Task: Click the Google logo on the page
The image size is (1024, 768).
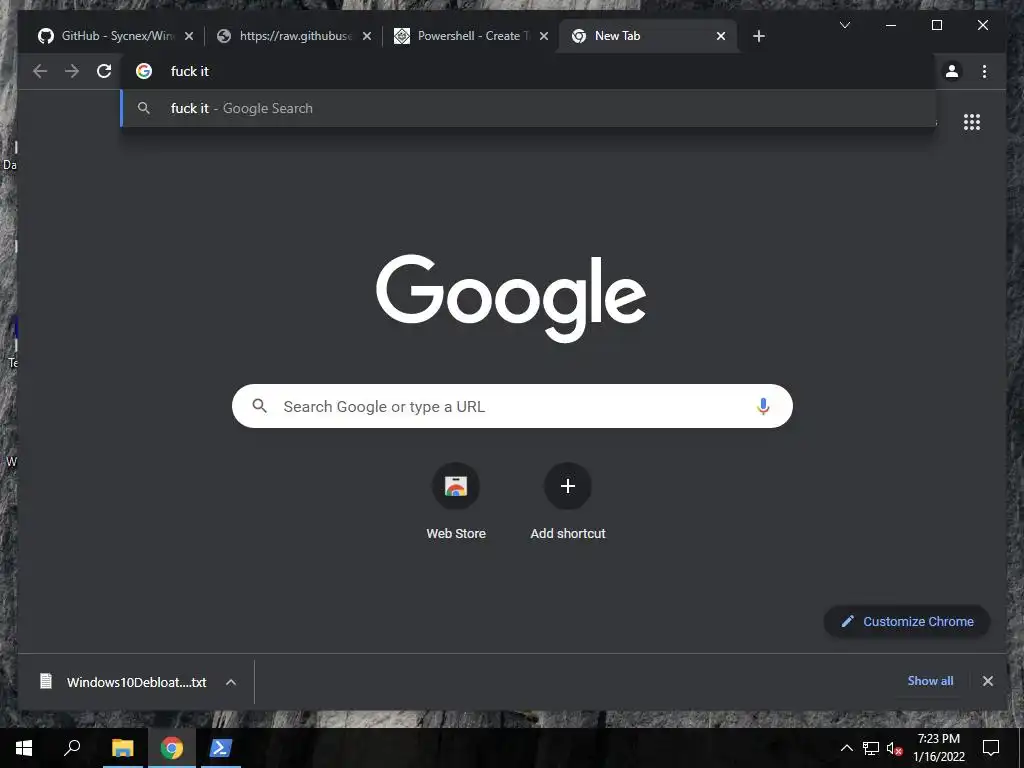Action: pos(511,298)
